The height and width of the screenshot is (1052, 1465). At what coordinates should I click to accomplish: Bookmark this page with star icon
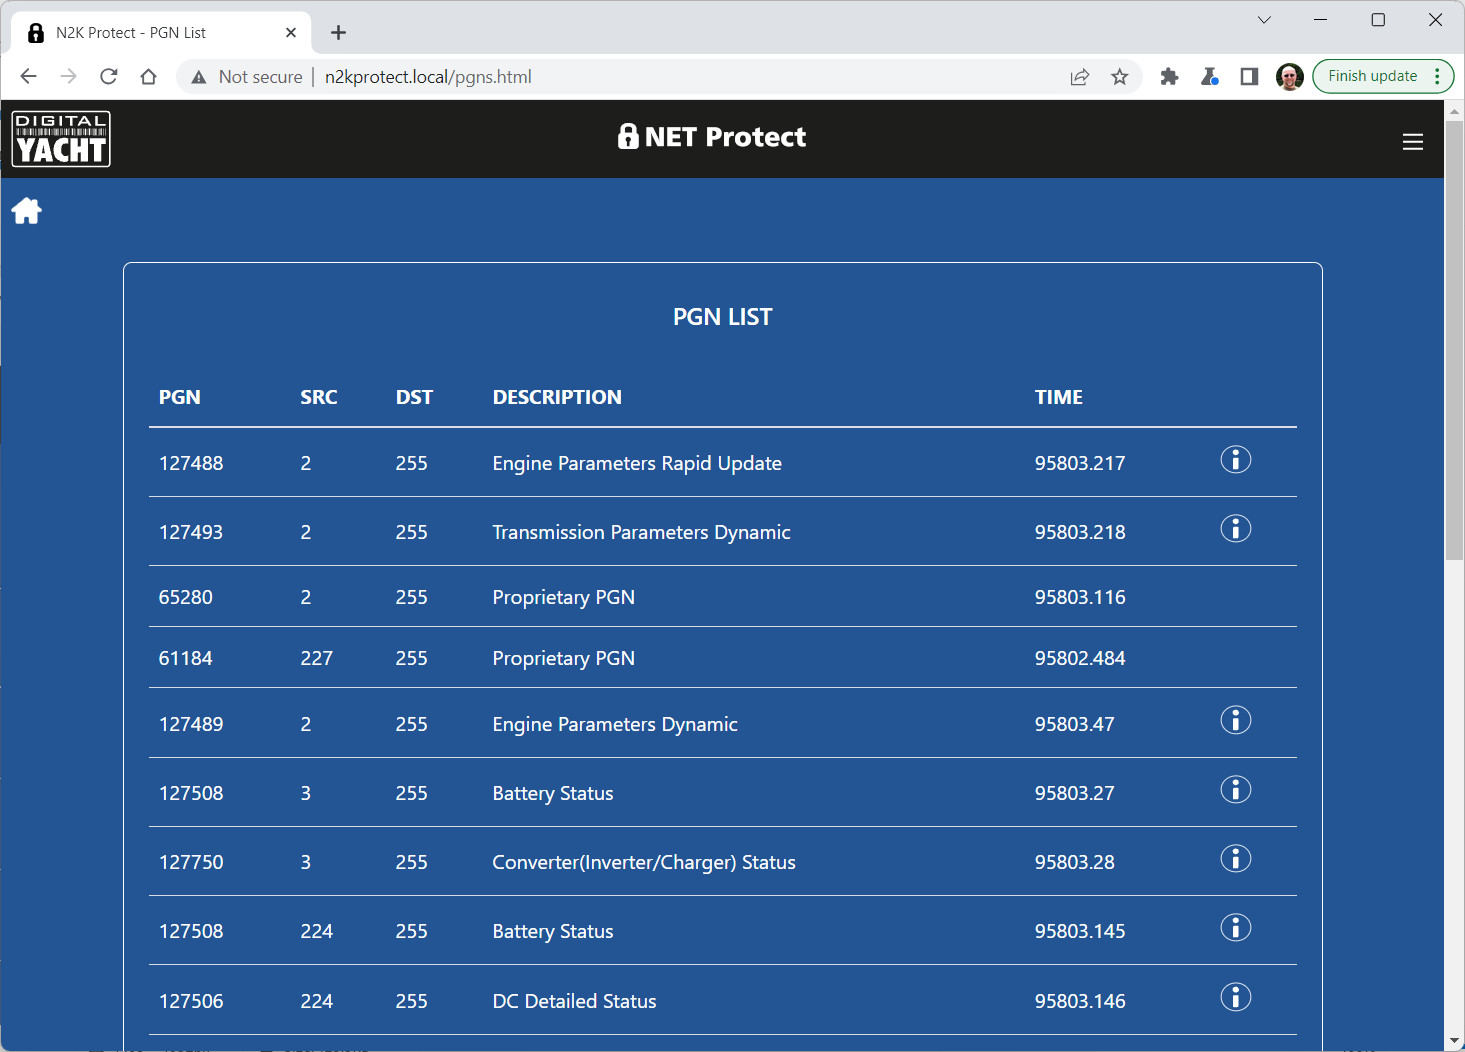tap(1119, 77)
